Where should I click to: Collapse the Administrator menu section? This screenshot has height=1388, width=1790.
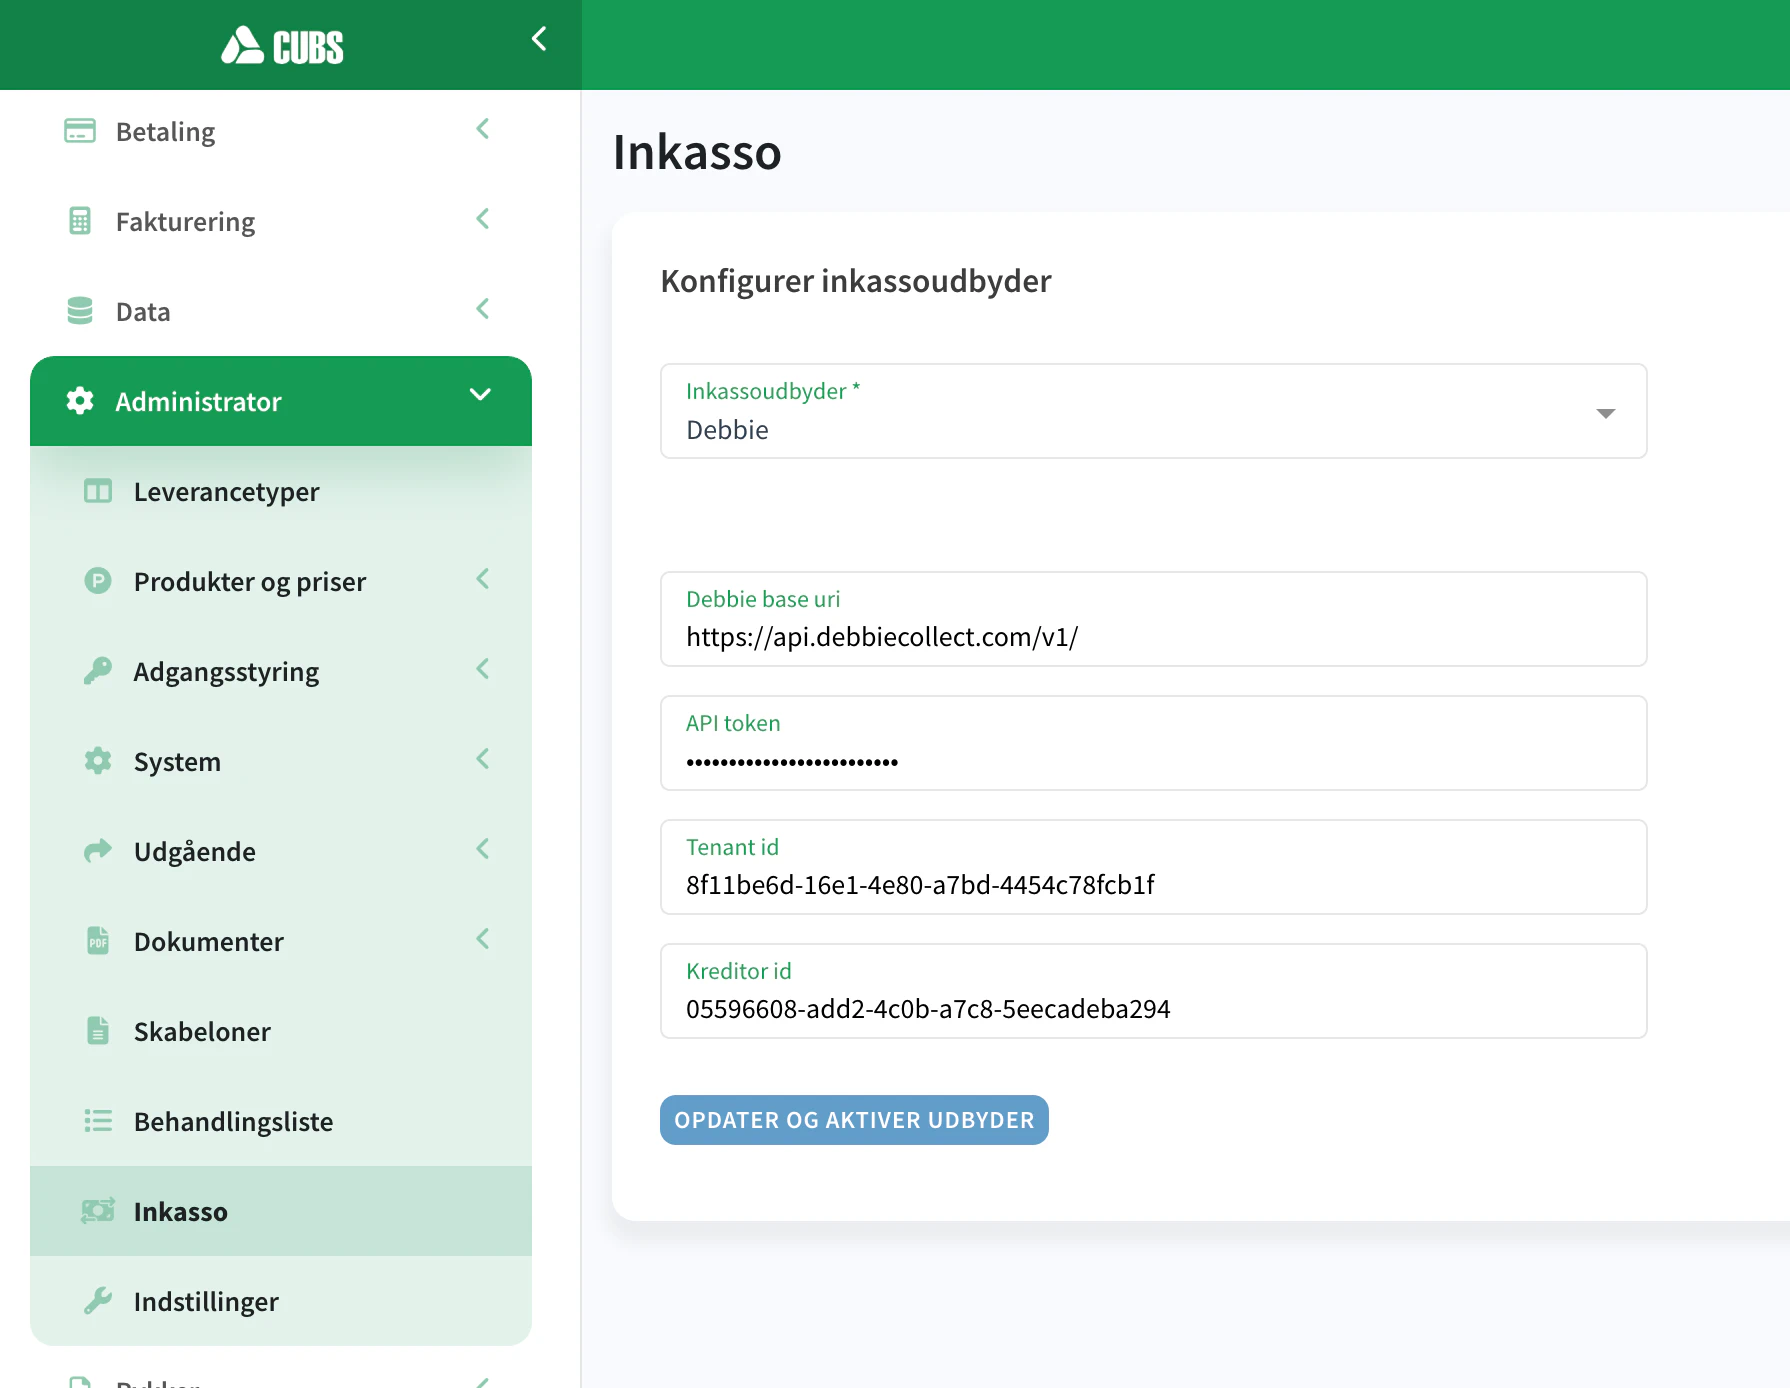(x=480, y=395)
